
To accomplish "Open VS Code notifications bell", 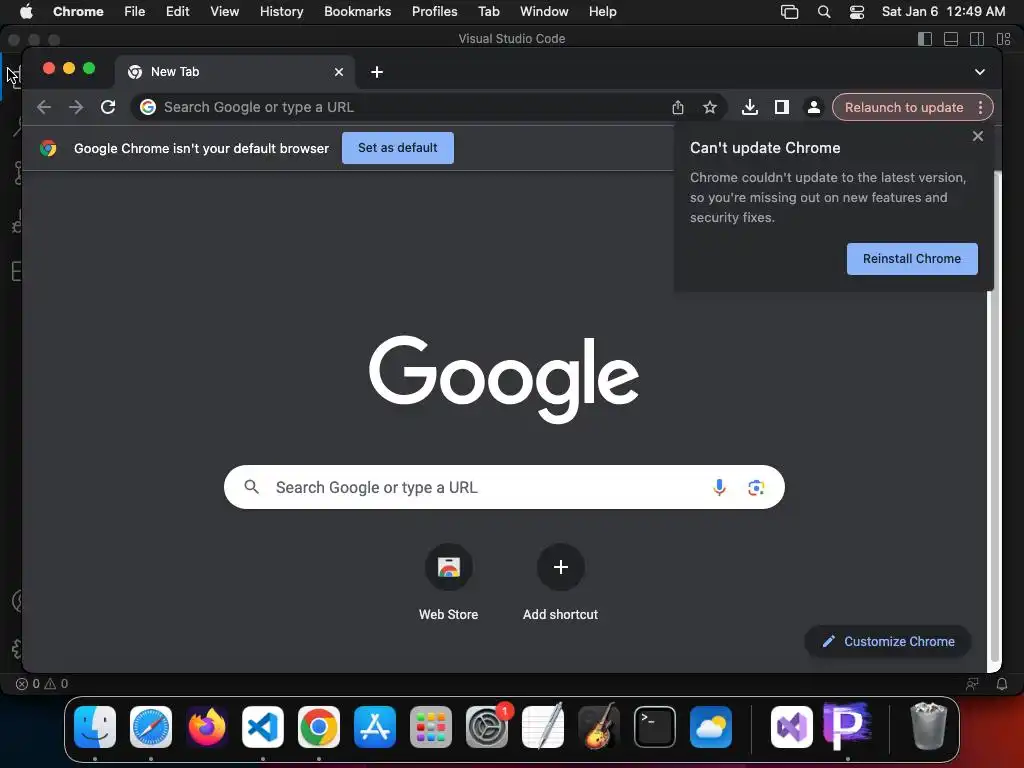I will point(1002,684).
